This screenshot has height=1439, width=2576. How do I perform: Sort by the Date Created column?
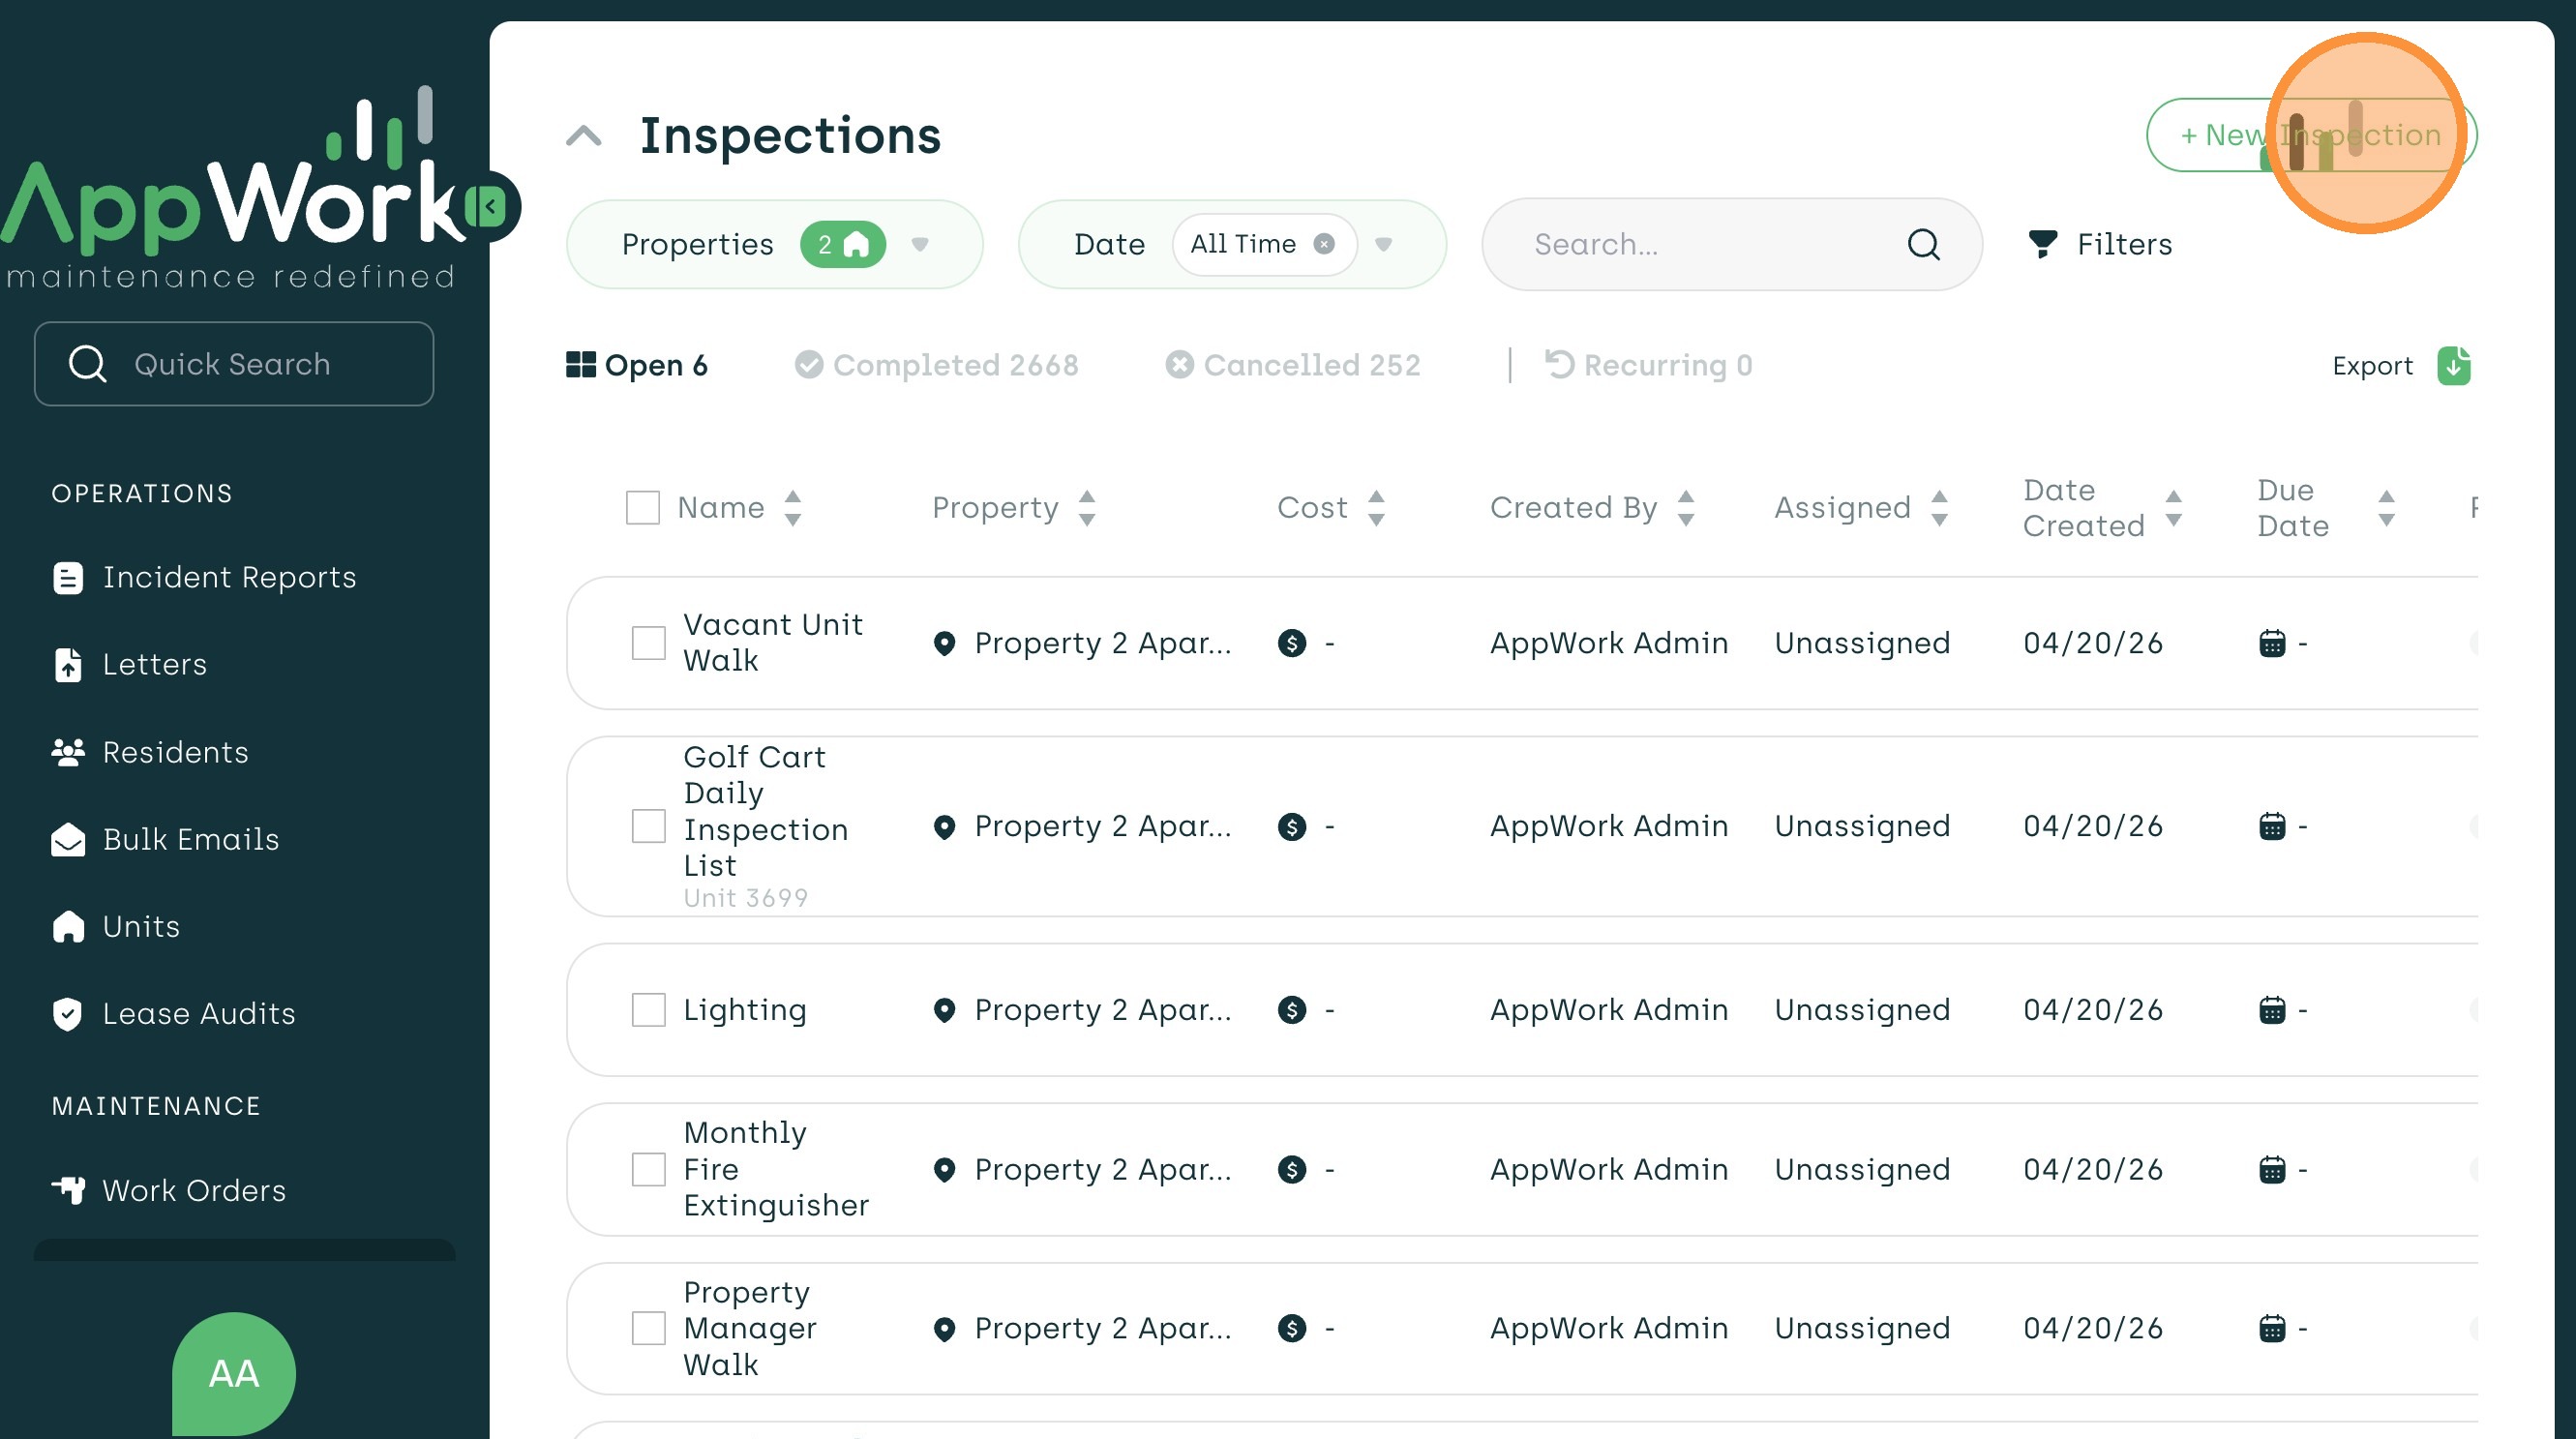tap(2173, 508)
